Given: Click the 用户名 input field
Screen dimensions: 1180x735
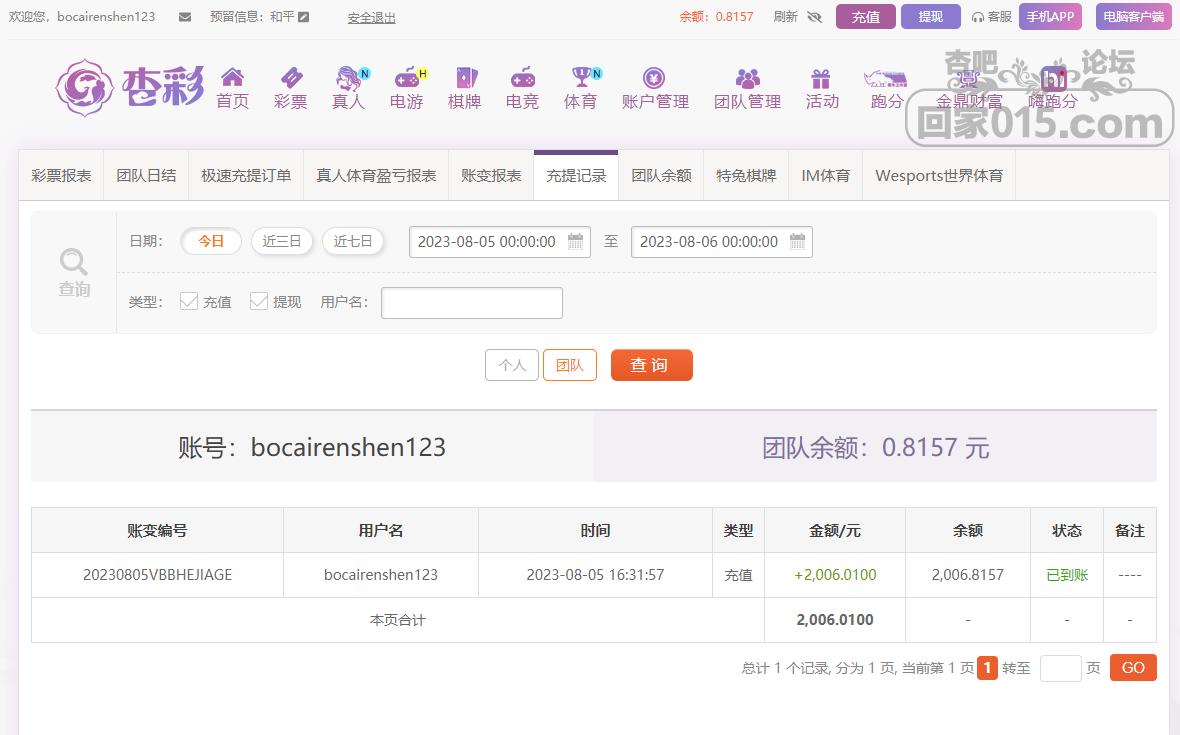Looking at the screenshot, I should (x=472, y=302).
